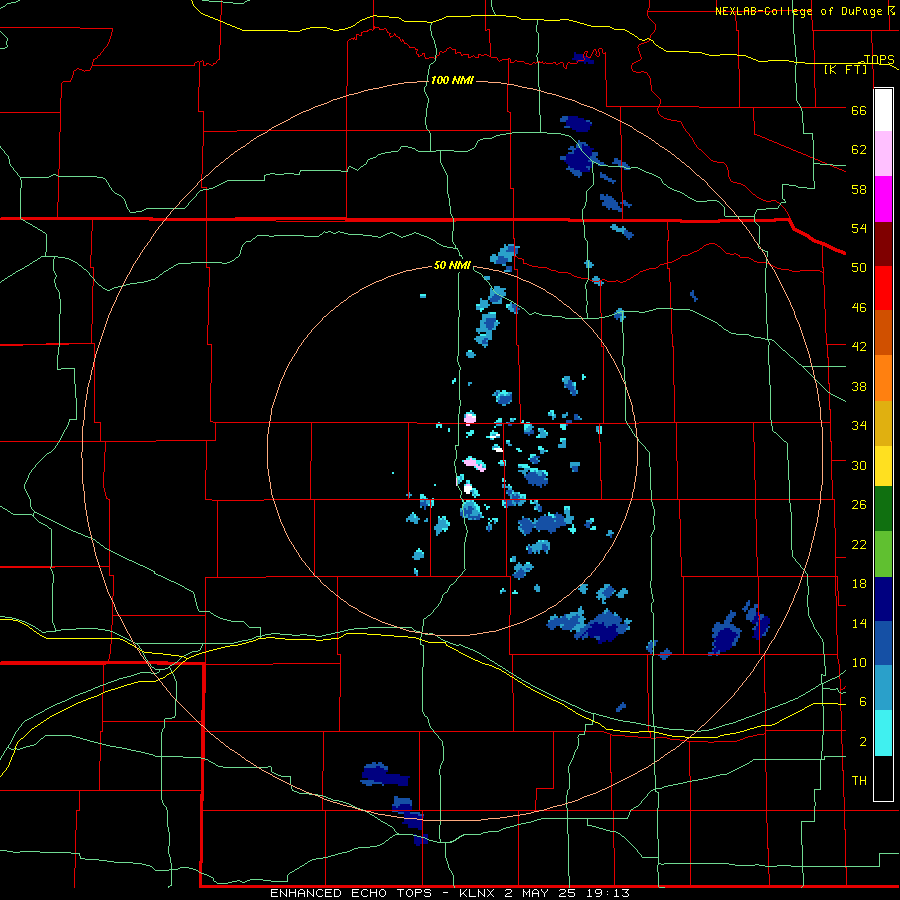Click the '14' legend value

[x=859, y=624]
